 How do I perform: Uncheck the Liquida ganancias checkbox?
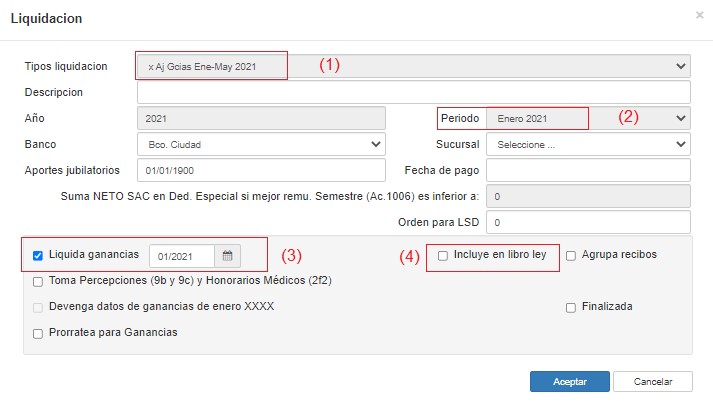tap(37, 256)
